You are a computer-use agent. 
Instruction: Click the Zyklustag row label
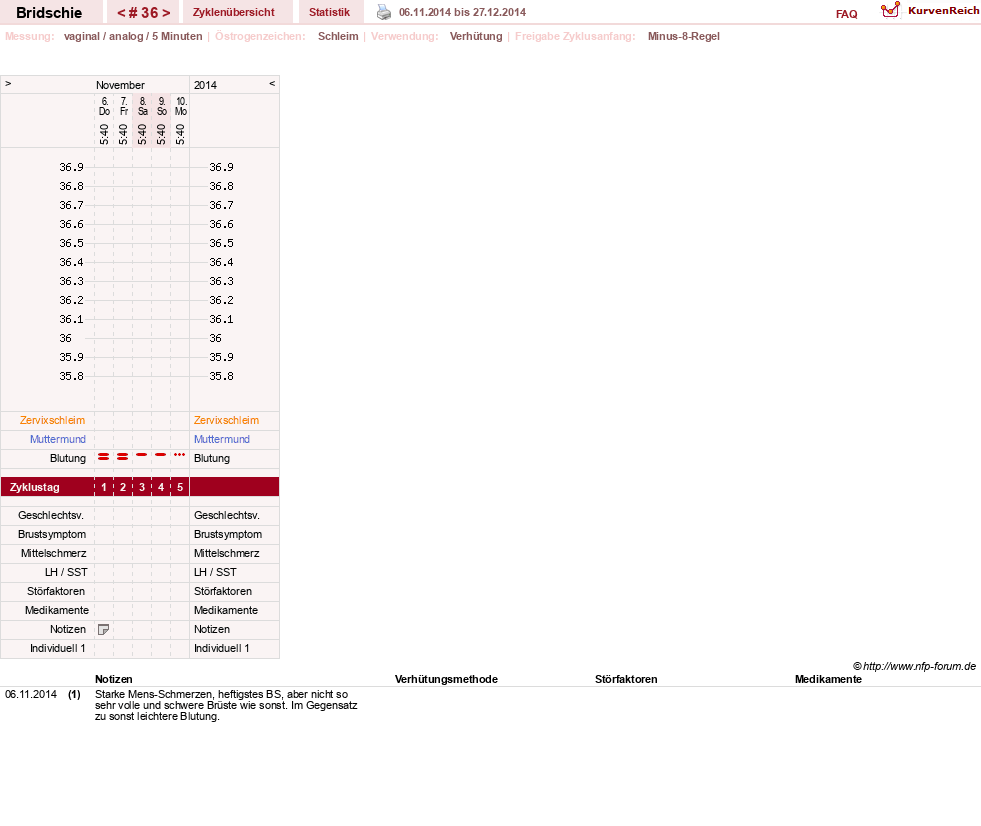[x=34, y=487]
